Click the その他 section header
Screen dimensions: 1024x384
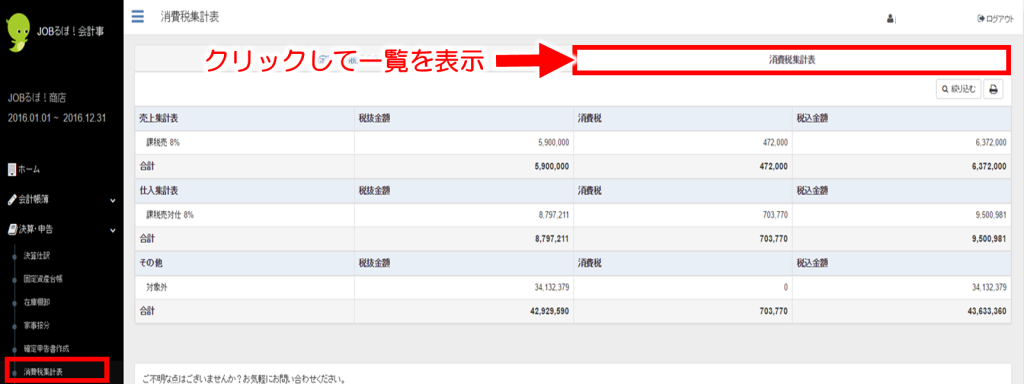[151, 264]
